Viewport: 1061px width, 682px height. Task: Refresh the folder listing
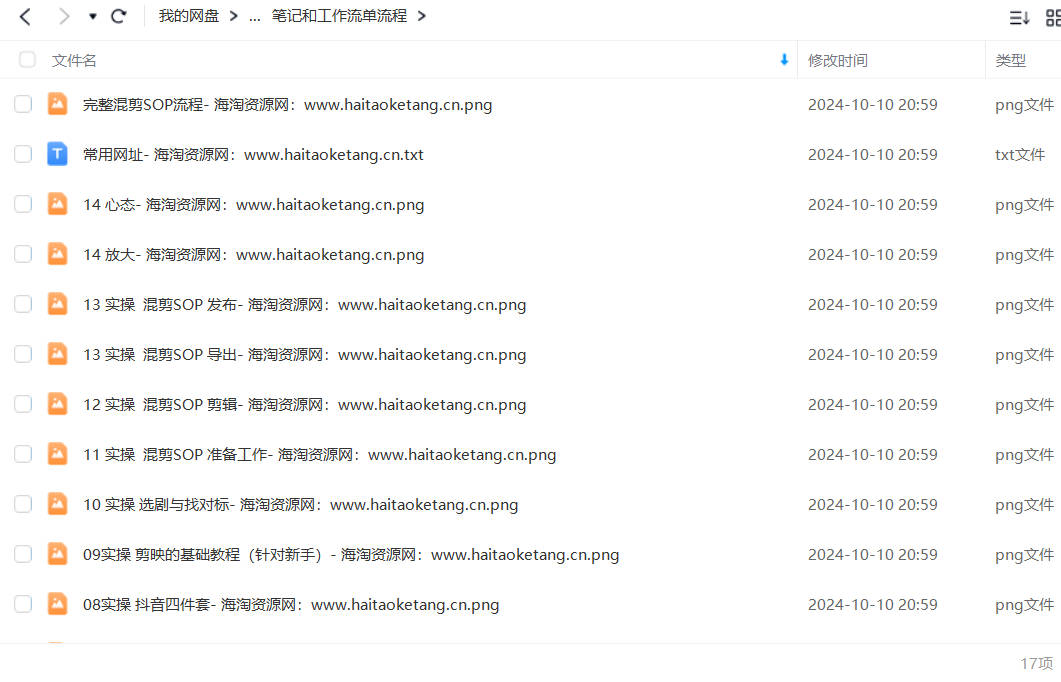click(118, 16)
